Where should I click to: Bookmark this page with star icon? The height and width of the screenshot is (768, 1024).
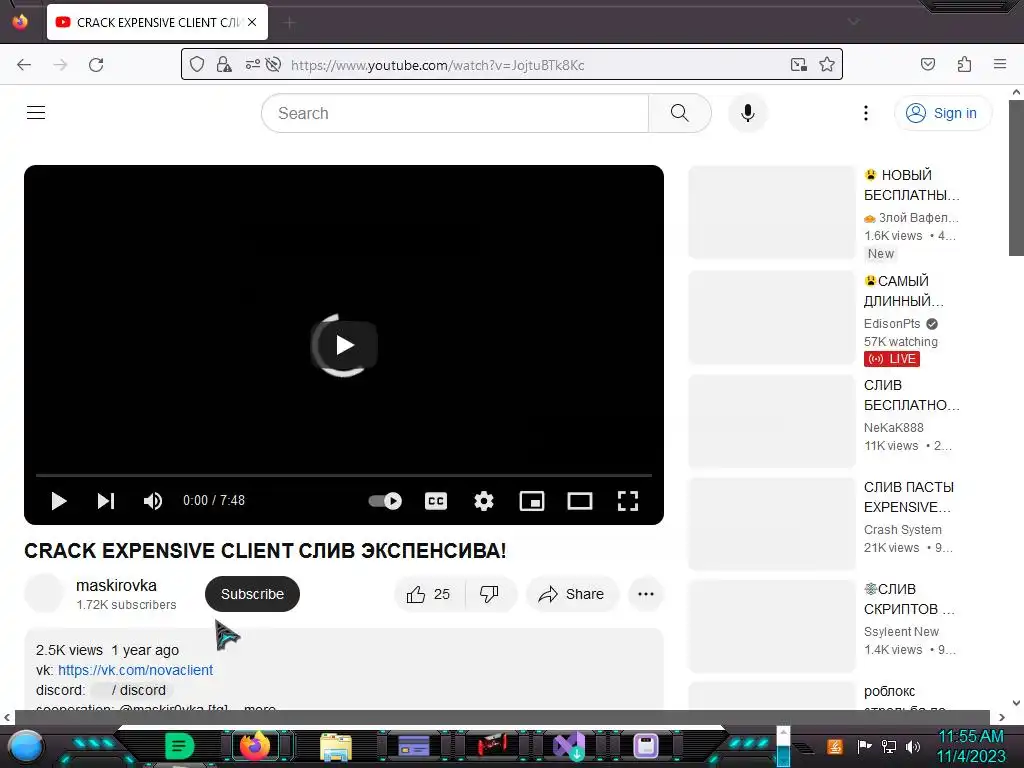pos(827,64)
